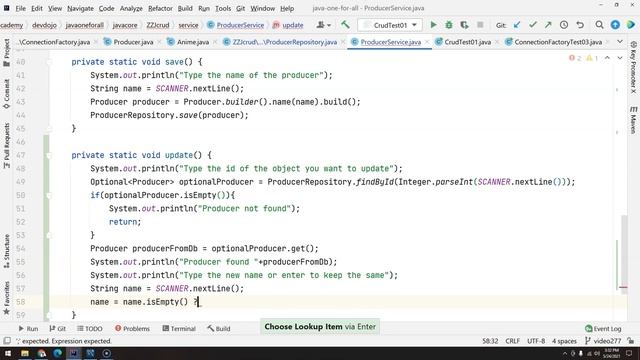Image resolution: width=640 pixels, height=360 pixels.
Task: Switch to the ConnectionFactoryTest03.java tab
Action: (x=558, y=42)
